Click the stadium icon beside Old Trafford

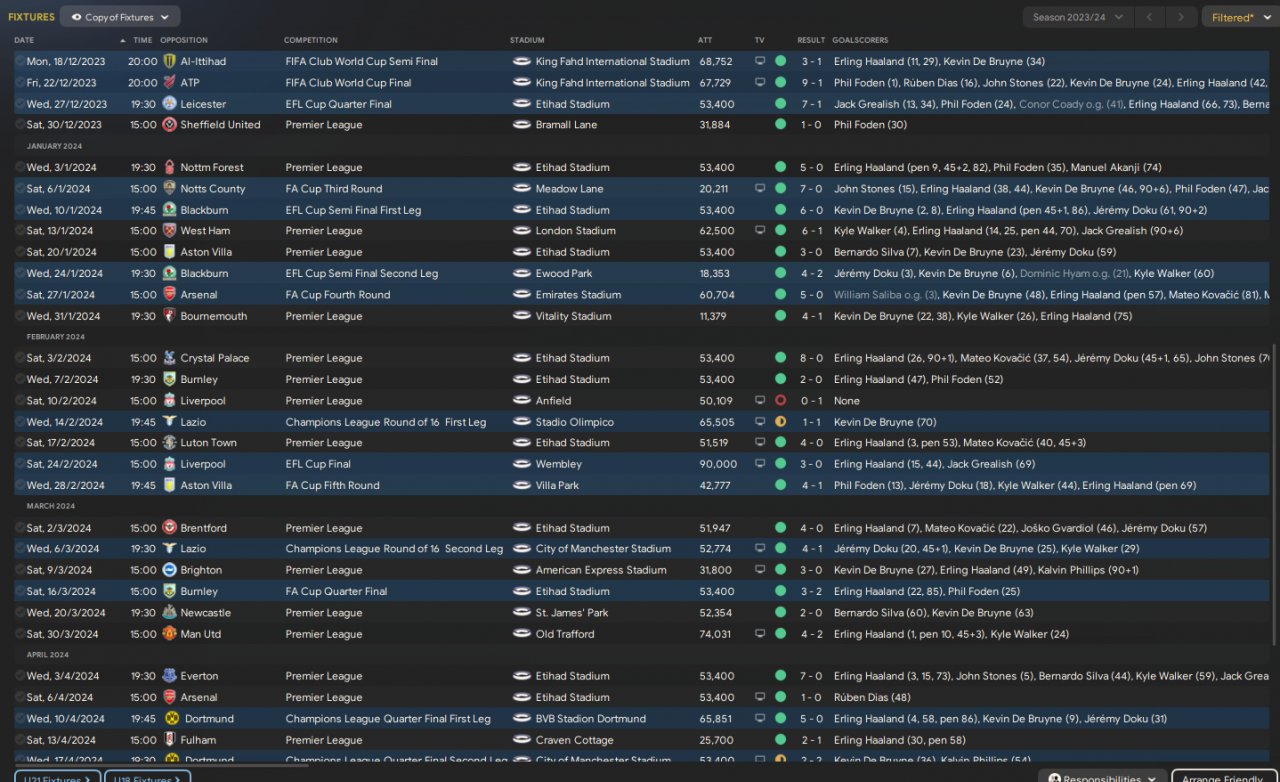point(521,634)
